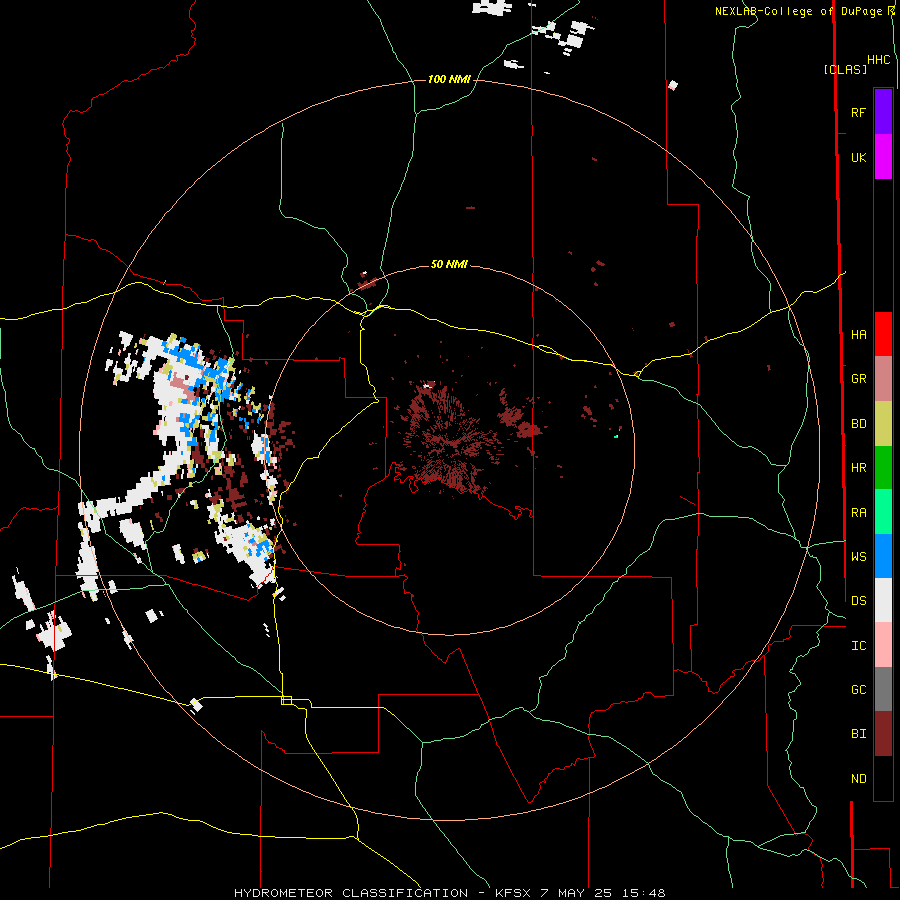Click the RA legend label
The width and height of the screenshot is (900, 900).
click(x=858, y=513)
